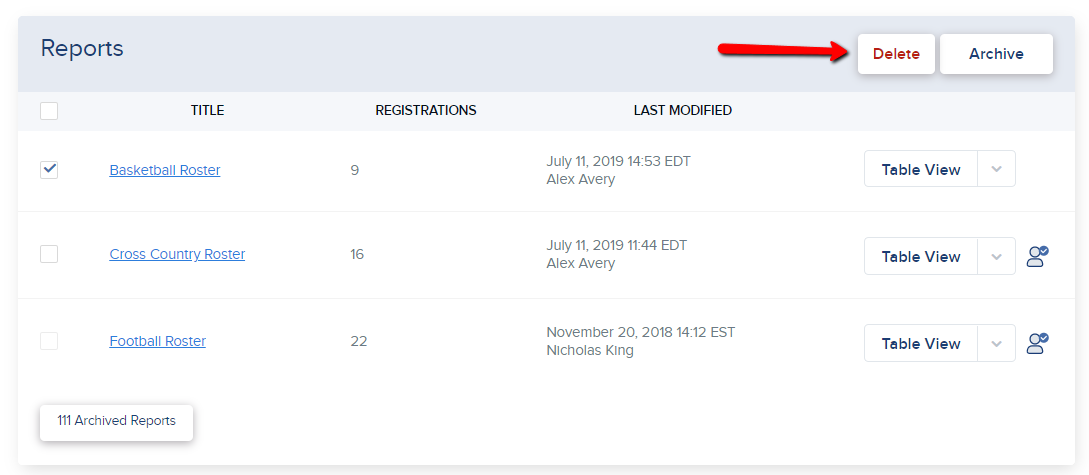View the 111 Archived Reports
Image resolution: width=1089 pixels, height=475 pixels.
click(117, 422)
